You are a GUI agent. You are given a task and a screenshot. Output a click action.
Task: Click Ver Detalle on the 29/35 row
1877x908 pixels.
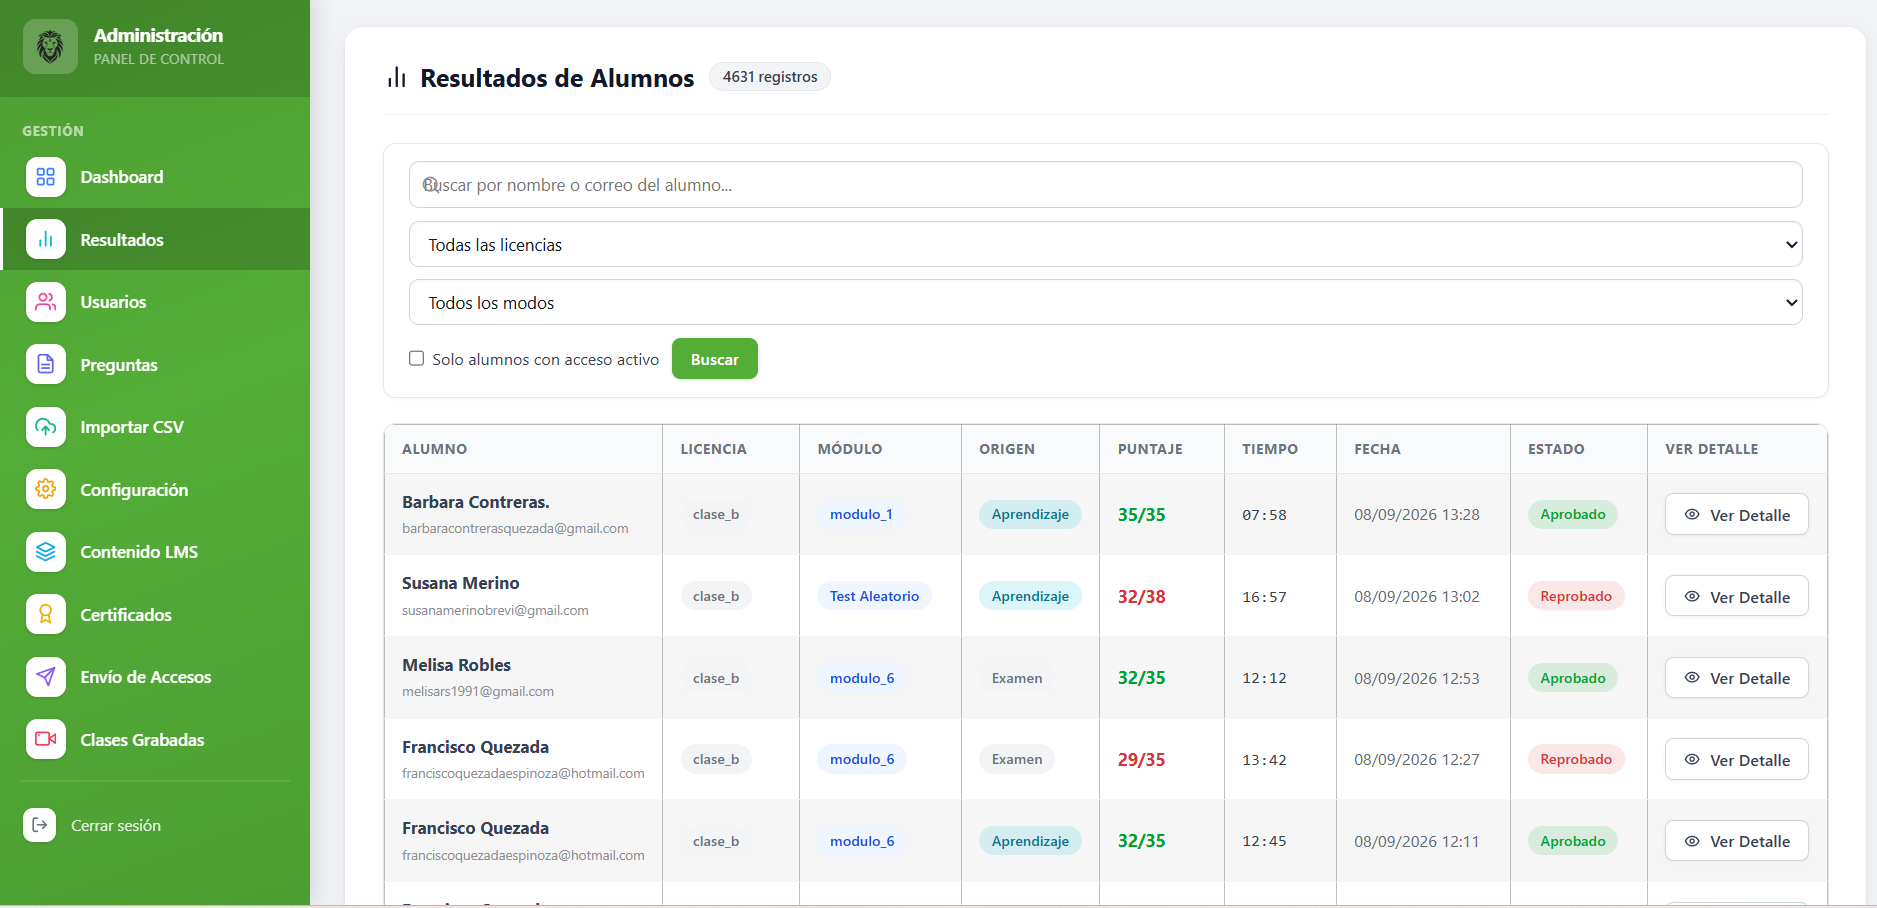point(1736,759)
